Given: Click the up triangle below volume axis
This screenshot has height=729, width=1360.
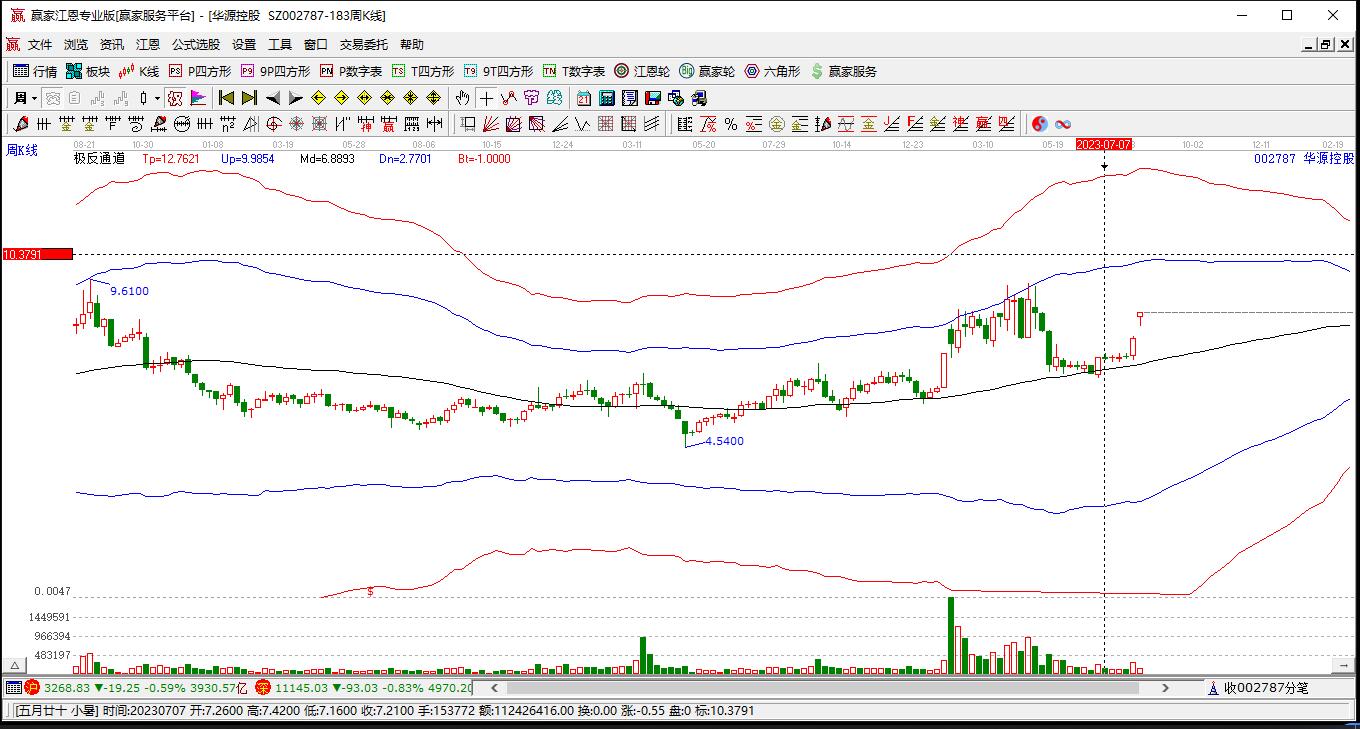Looking at the screenshot, I should [15, 665].
